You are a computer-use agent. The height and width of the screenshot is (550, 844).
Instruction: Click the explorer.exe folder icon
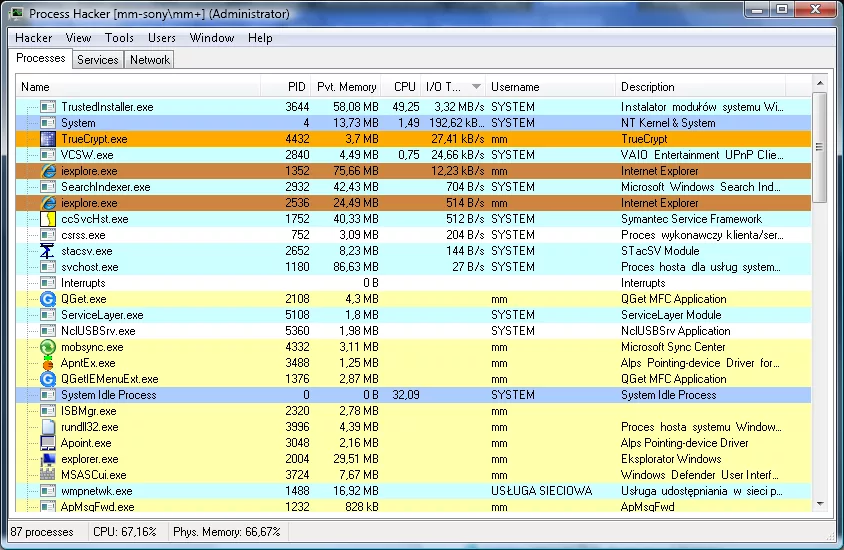pyautogui.click(x=48, y=459)
